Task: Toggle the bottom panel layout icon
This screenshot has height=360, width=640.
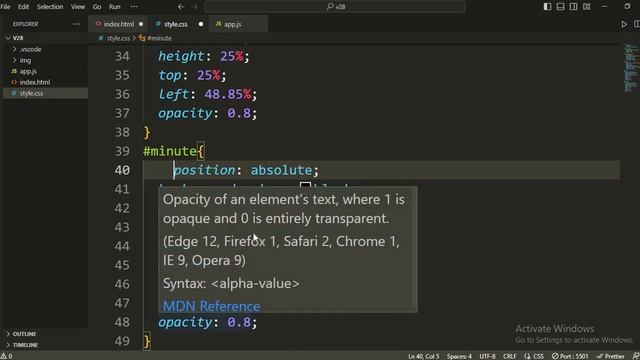Action: 560,7
